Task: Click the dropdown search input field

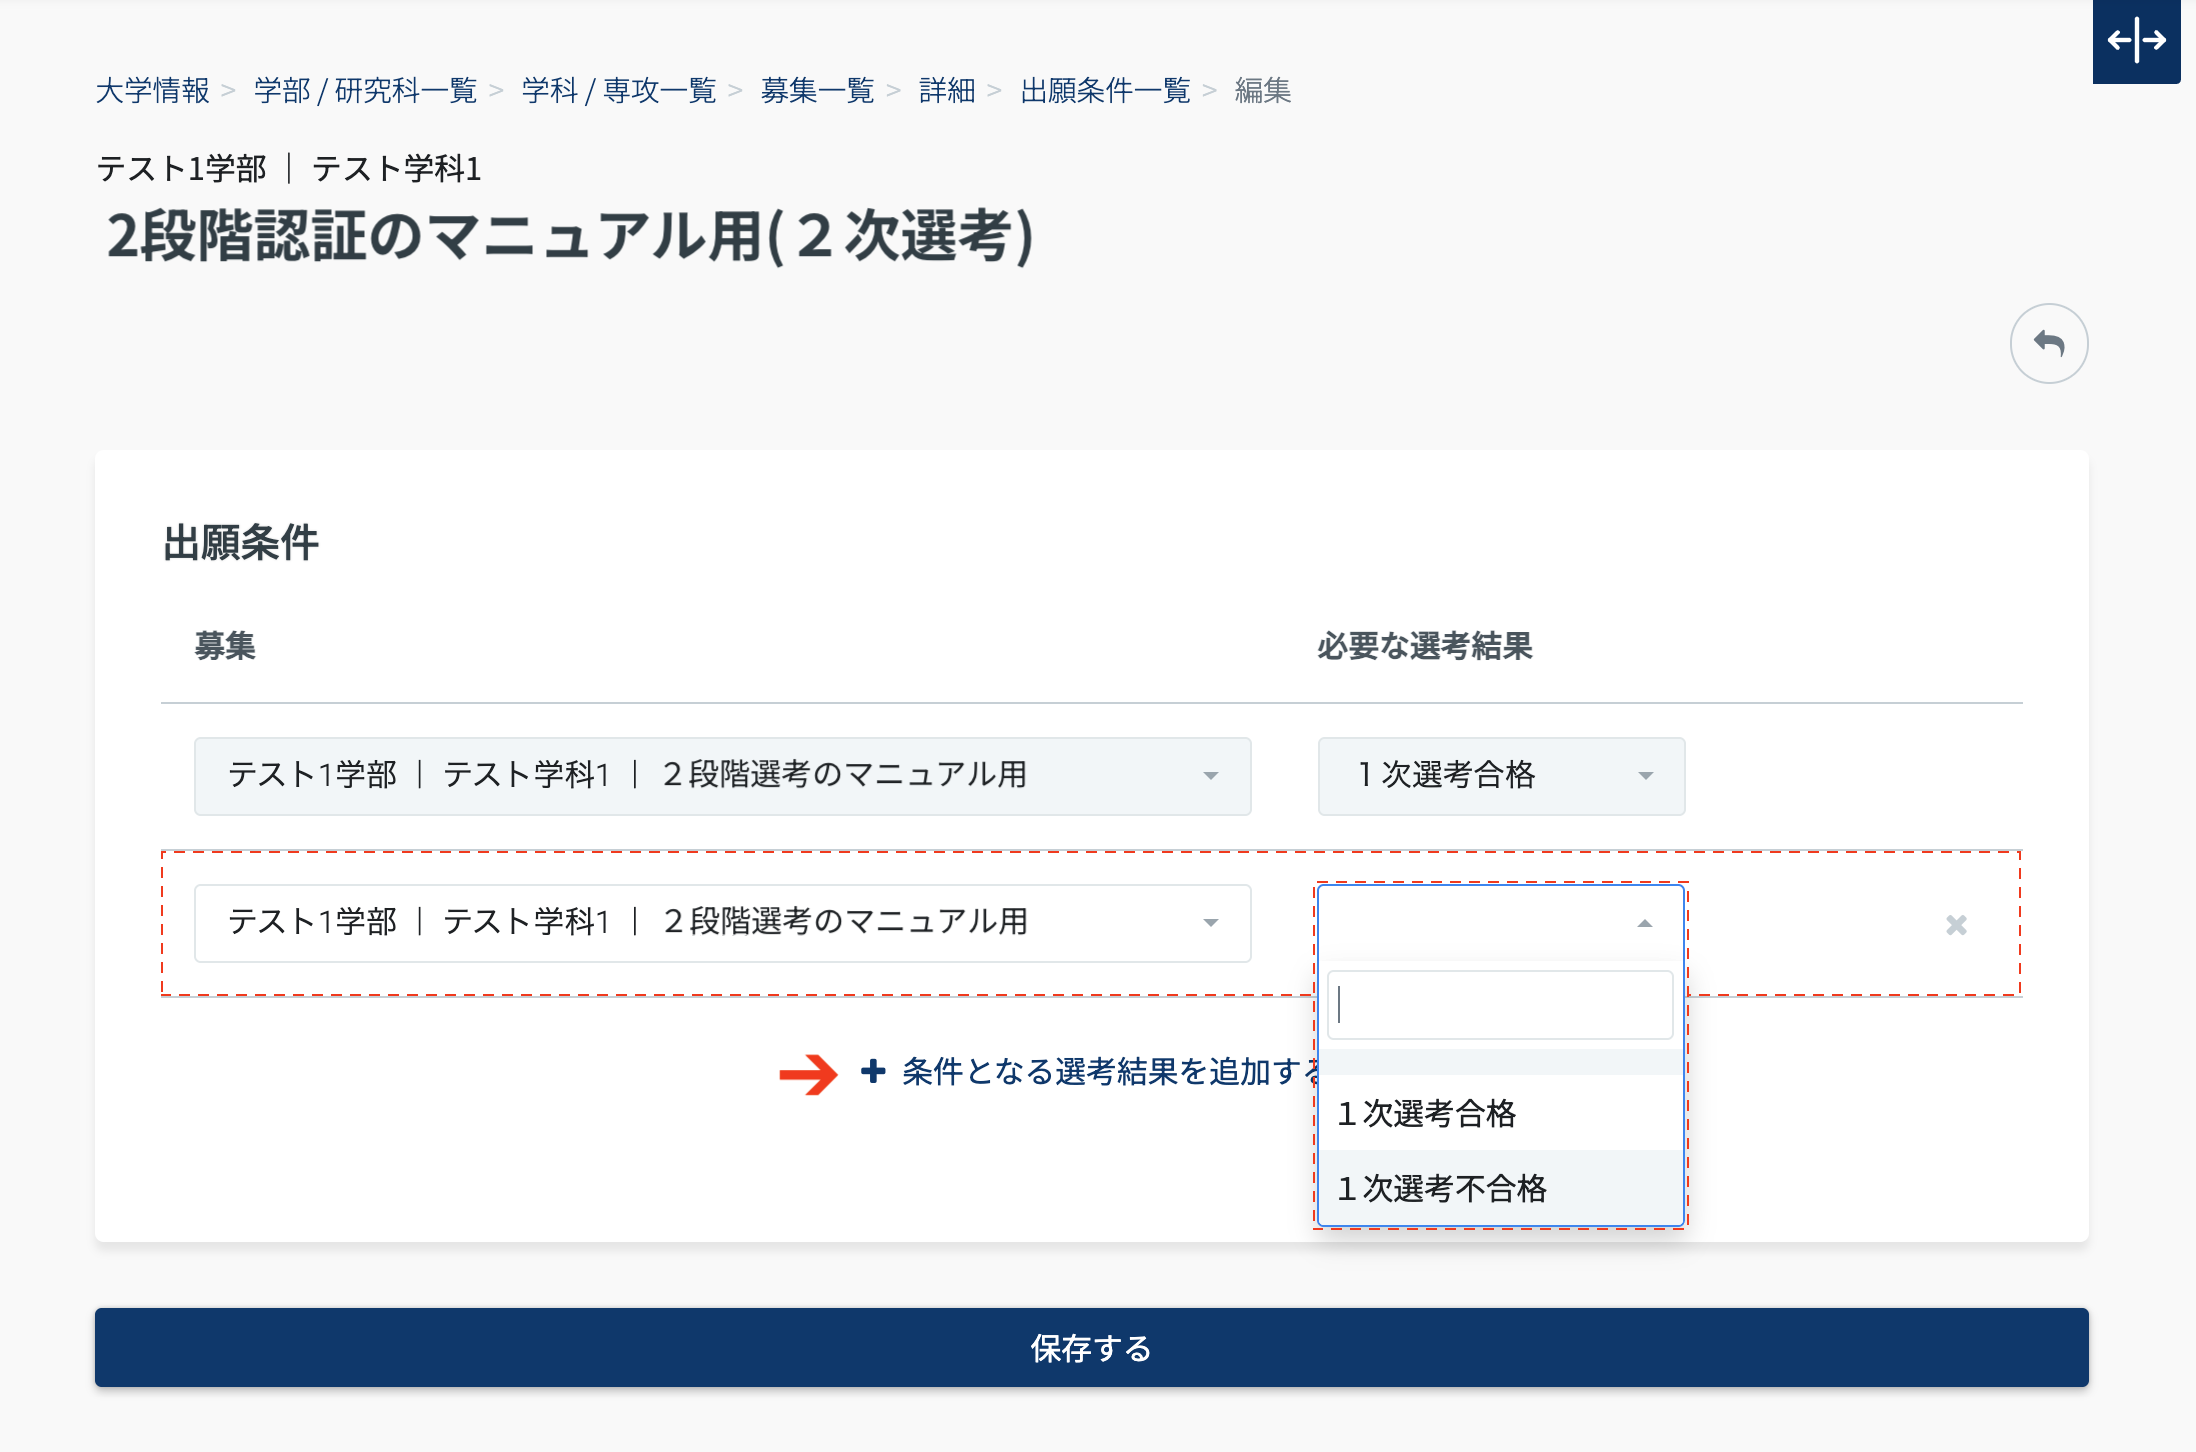Action: (x=1500, y=1005)
